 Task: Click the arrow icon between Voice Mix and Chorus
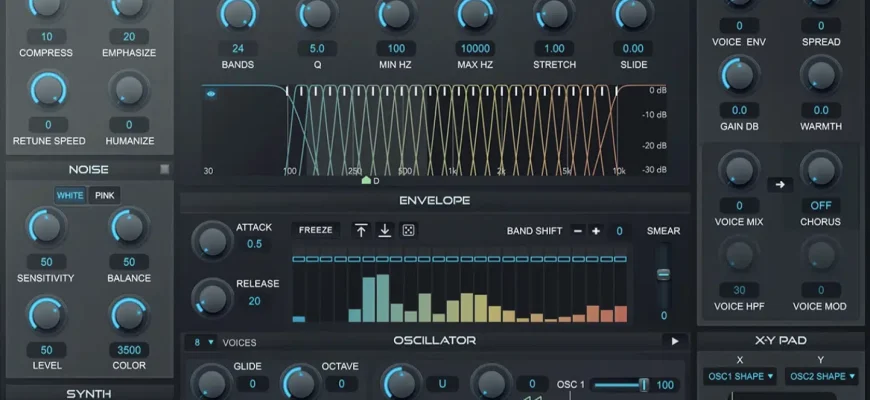[x=779, y=184]
